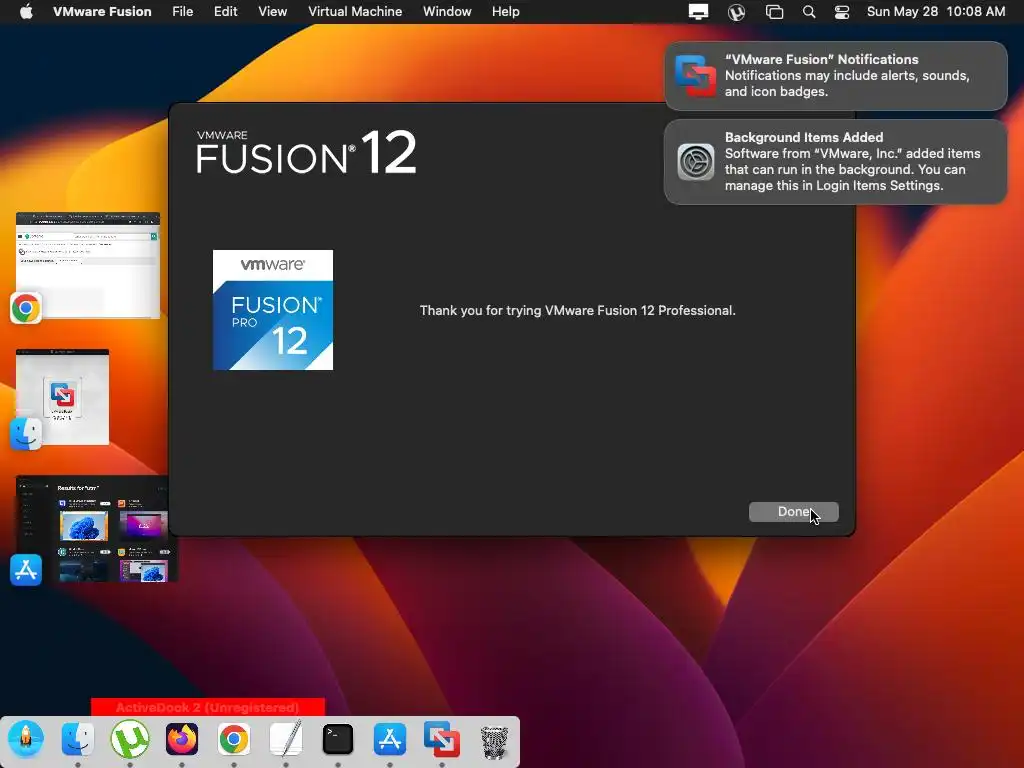This screenshot has width=1024, height=768.
Task: Click App Store icon beside Stage Manager thumbnail
Action: 26,570
